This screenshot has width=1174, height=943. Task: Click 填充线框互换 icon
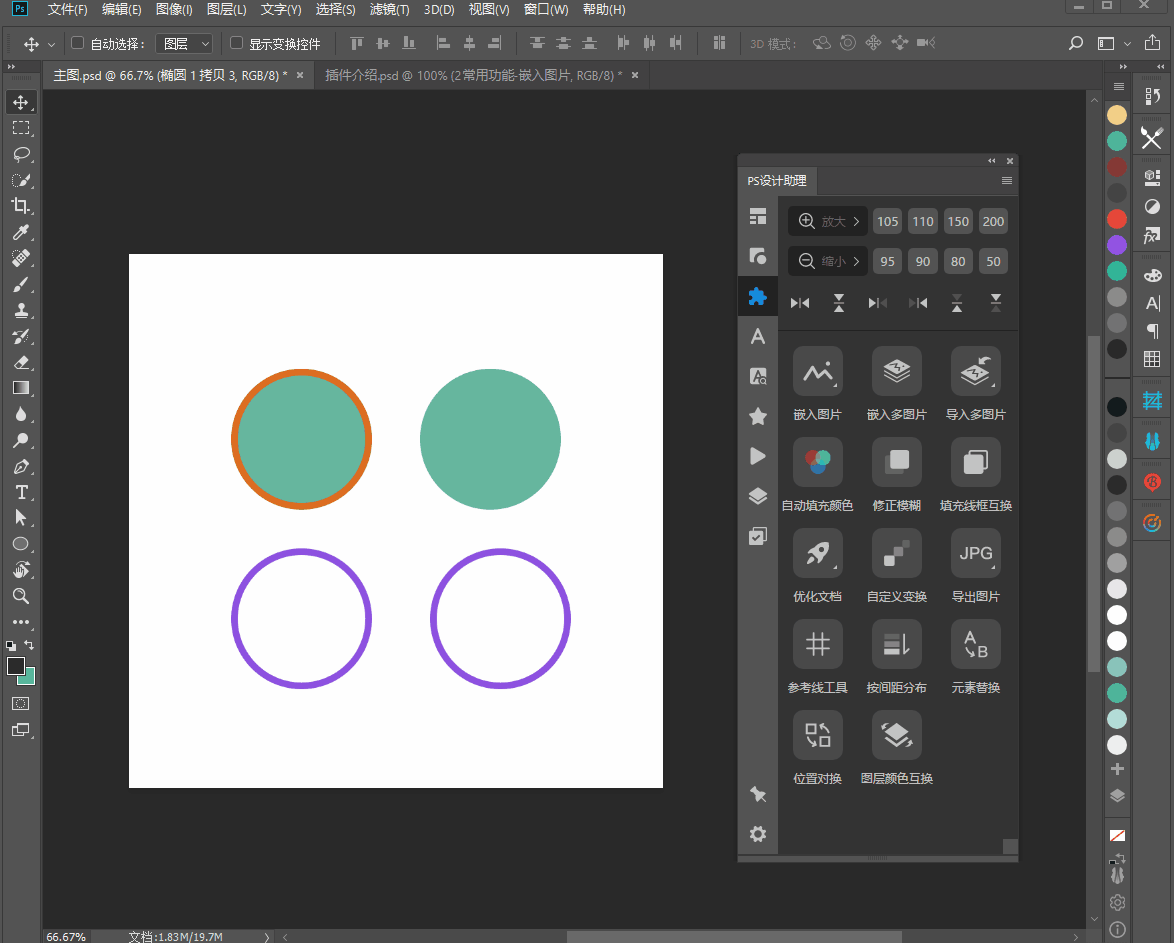pyautogui.click(x=976, y=462)
